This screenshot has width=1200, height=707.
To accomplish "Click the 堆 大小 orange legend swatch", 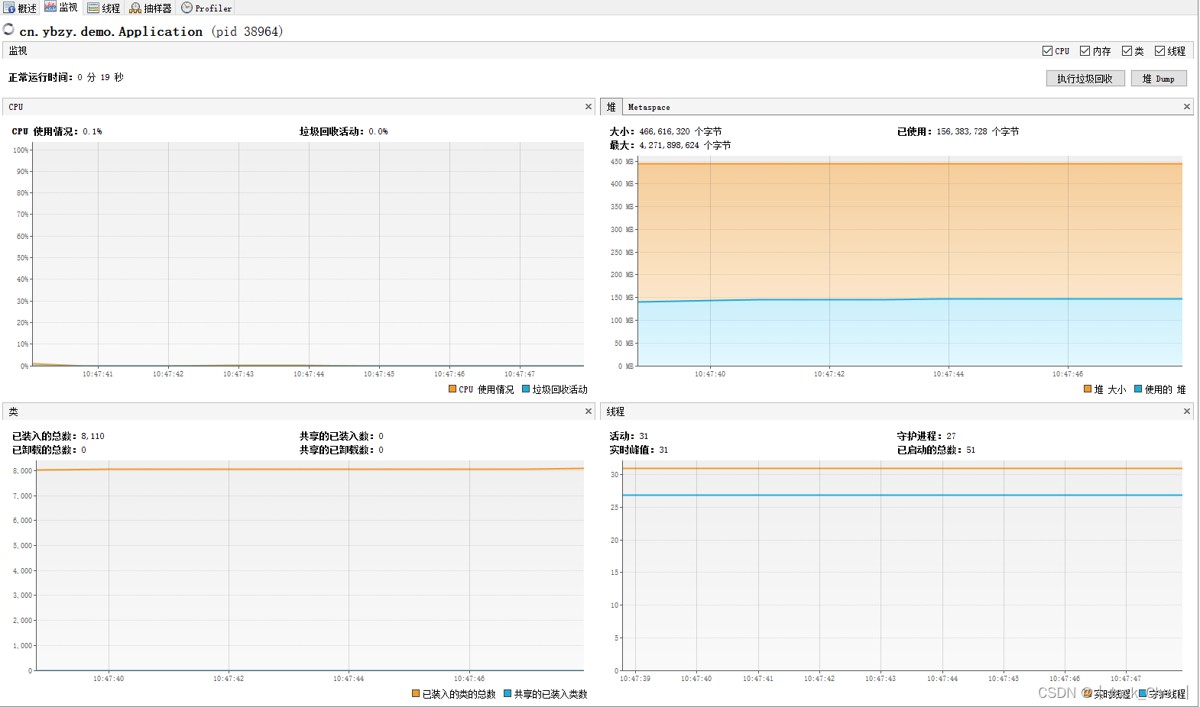I will click(1088, 389).
